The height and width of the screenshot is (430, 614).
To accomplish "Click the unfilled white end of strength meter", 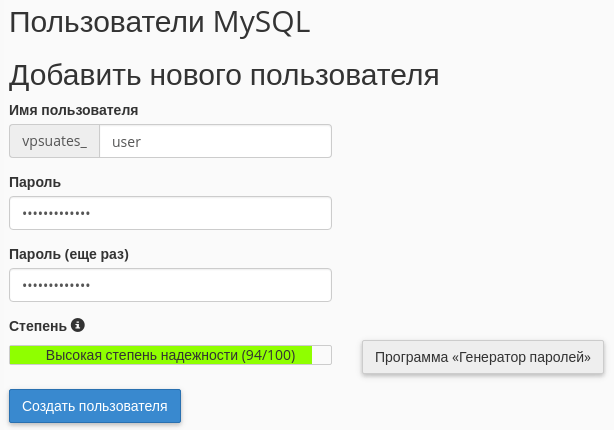I will tap(321, 355).
